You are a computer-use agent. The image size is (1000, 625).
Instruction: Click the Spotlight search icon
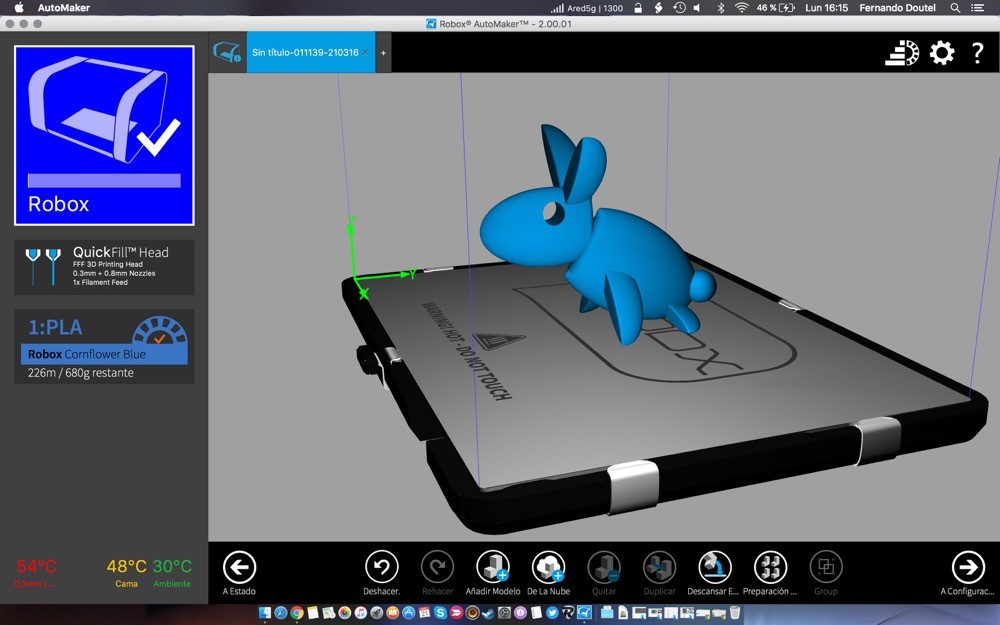click(955, 8)
